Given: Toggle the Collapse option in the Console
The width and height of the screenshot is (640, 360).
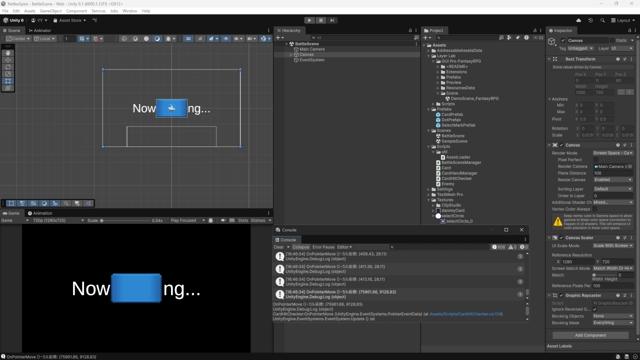Looking at the screenshot, I should (301, 247).
